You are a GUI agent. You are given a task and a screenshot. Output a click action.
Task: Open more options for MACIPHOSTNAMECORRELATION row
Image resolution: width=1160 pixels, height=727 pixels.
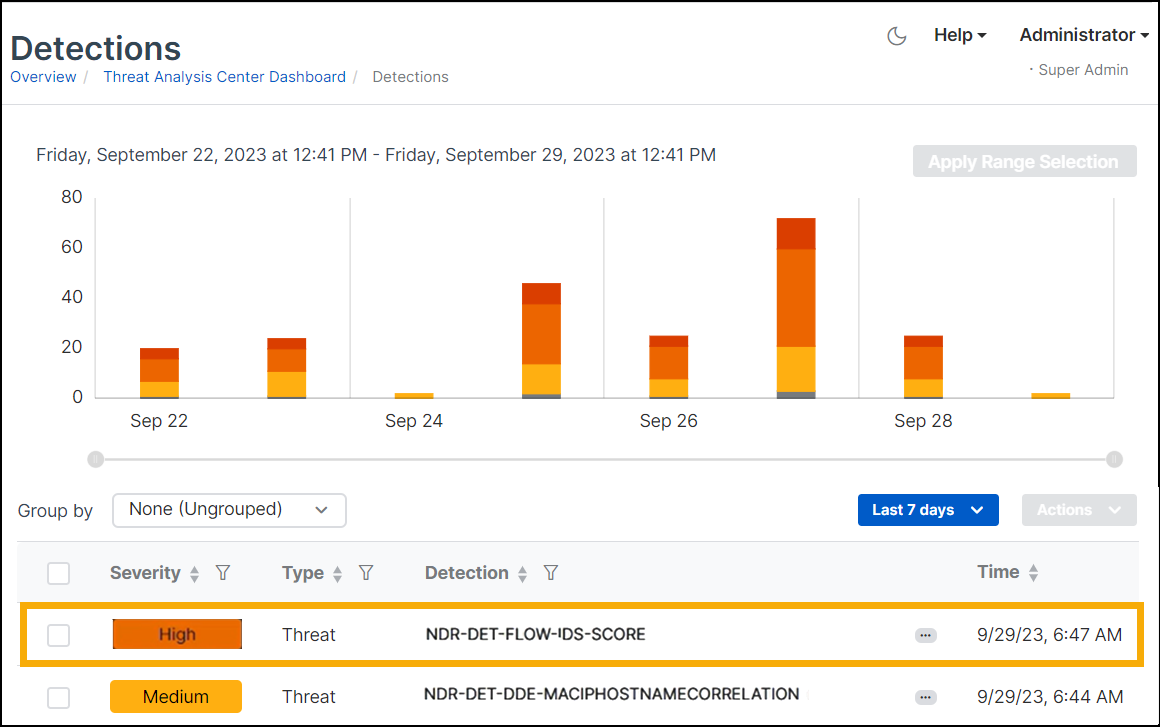[x=925, y=697]
